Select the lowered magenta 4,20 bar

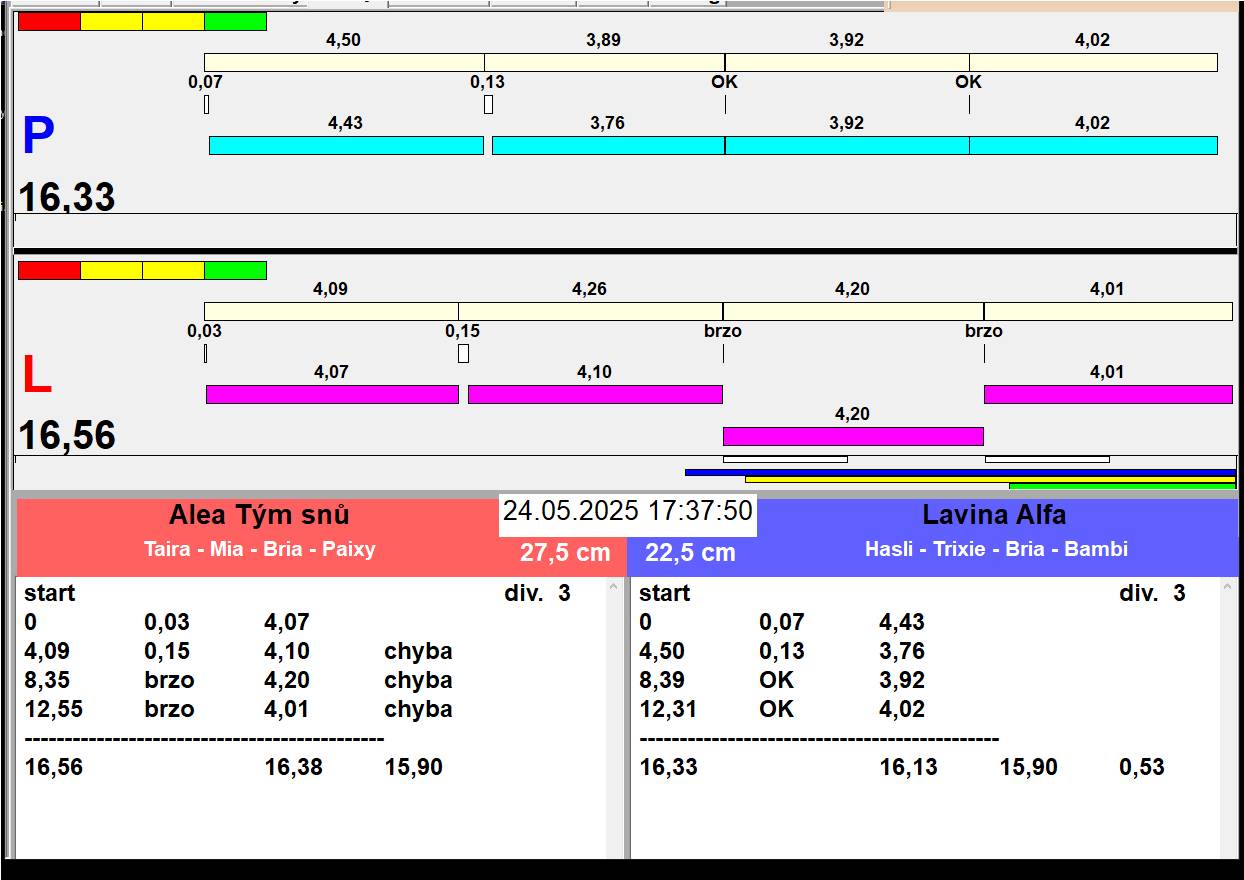point(853,436)
